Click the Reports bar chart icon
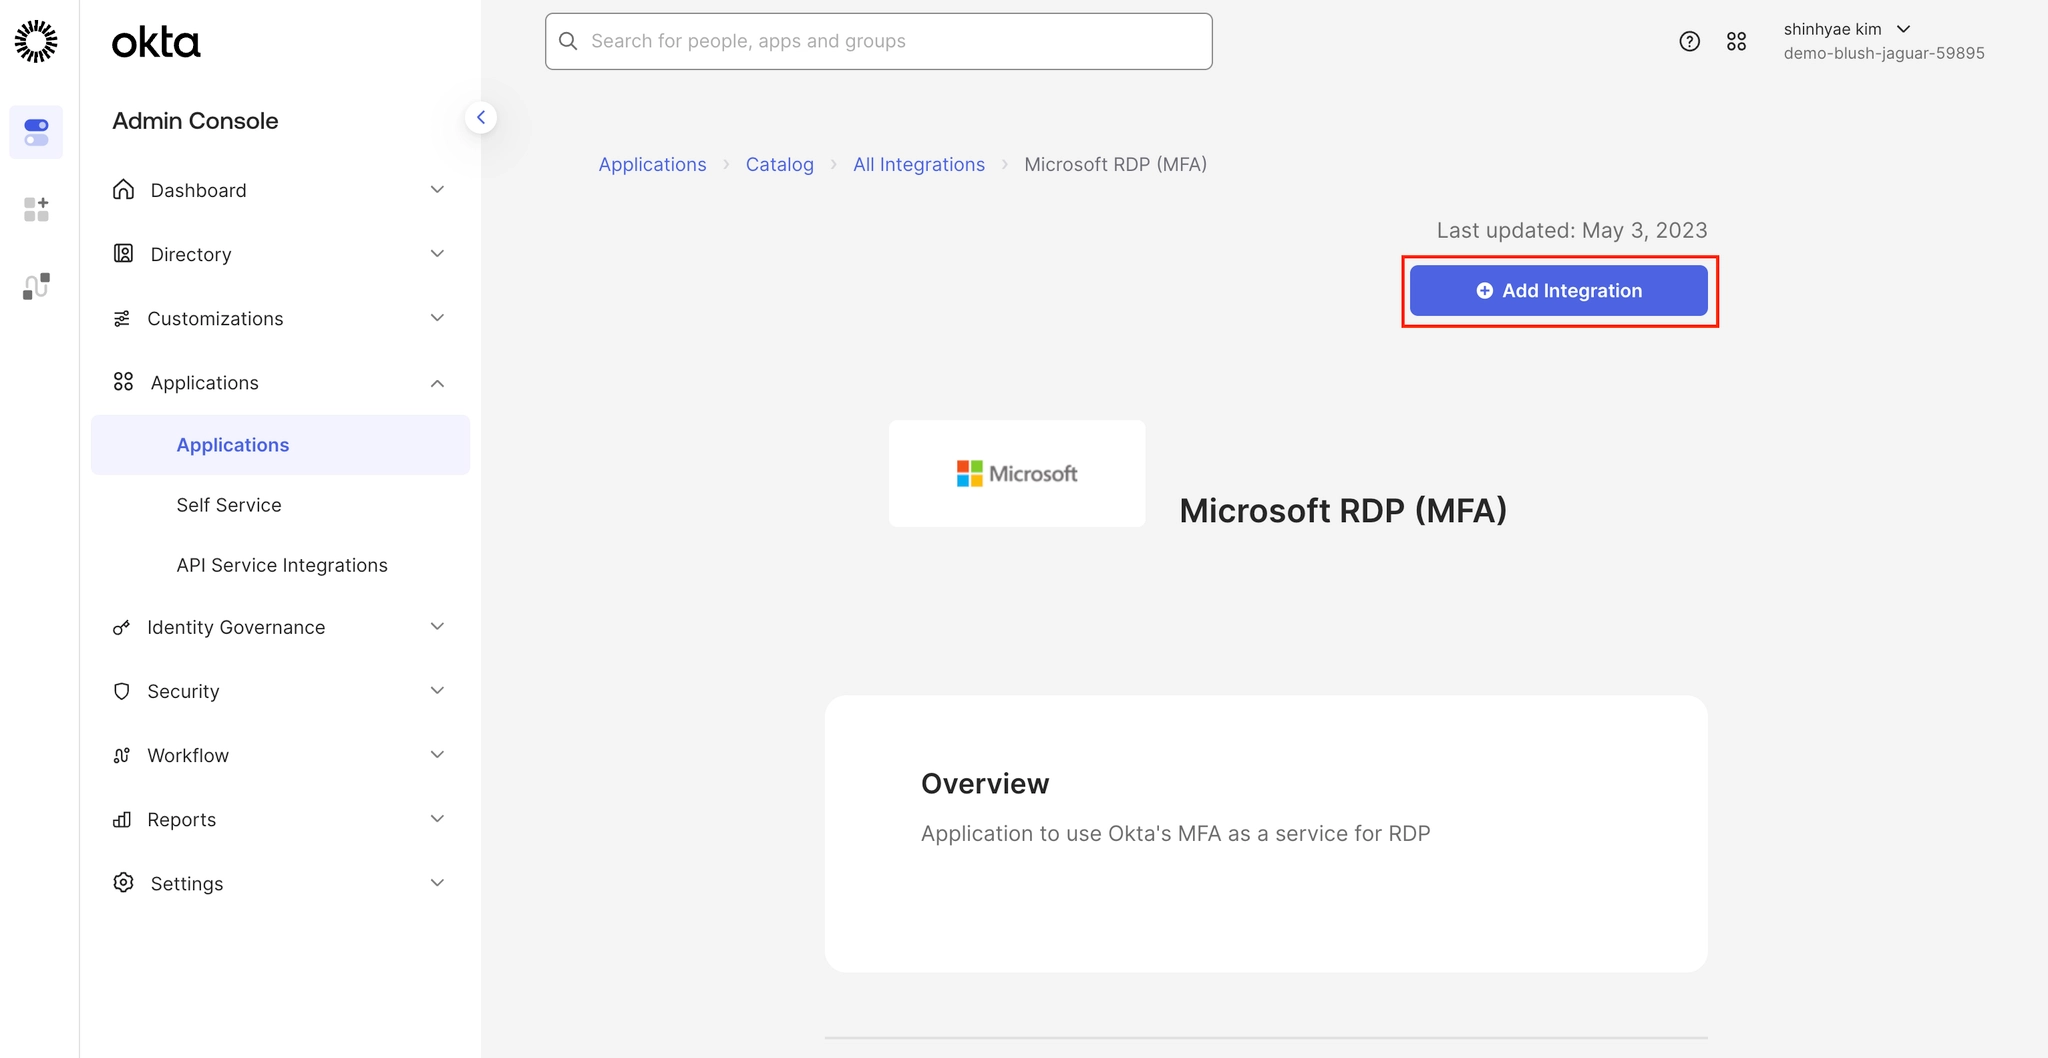Screen dimensions: 2048x1058 click(122, 819)
